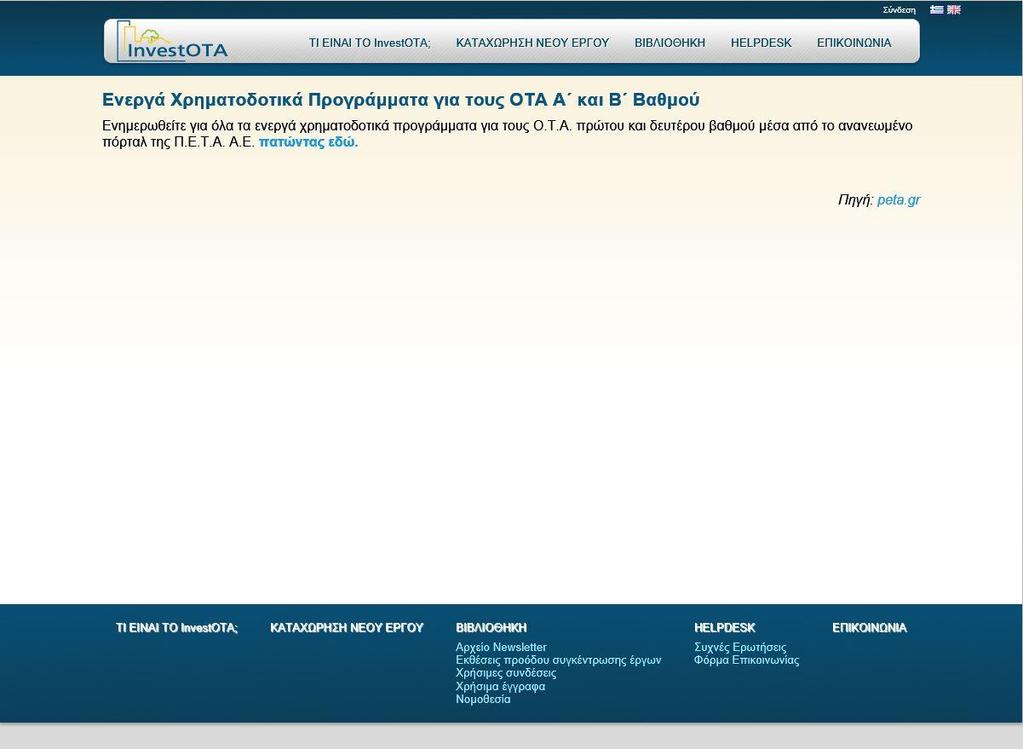Open ΒΙΒΛΙΟΘΗΚΗ in top menu
Viewport: 1023px width, 749px height.
[670, 43]
